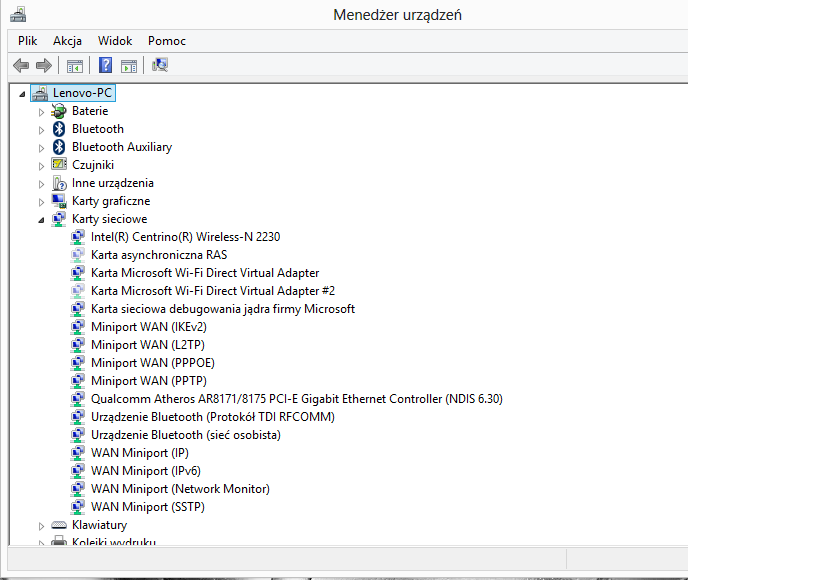Select Karta Microsoft Wi-Fi Direct Virtual Adapter
819x580 pixels.
coord(205,273)
